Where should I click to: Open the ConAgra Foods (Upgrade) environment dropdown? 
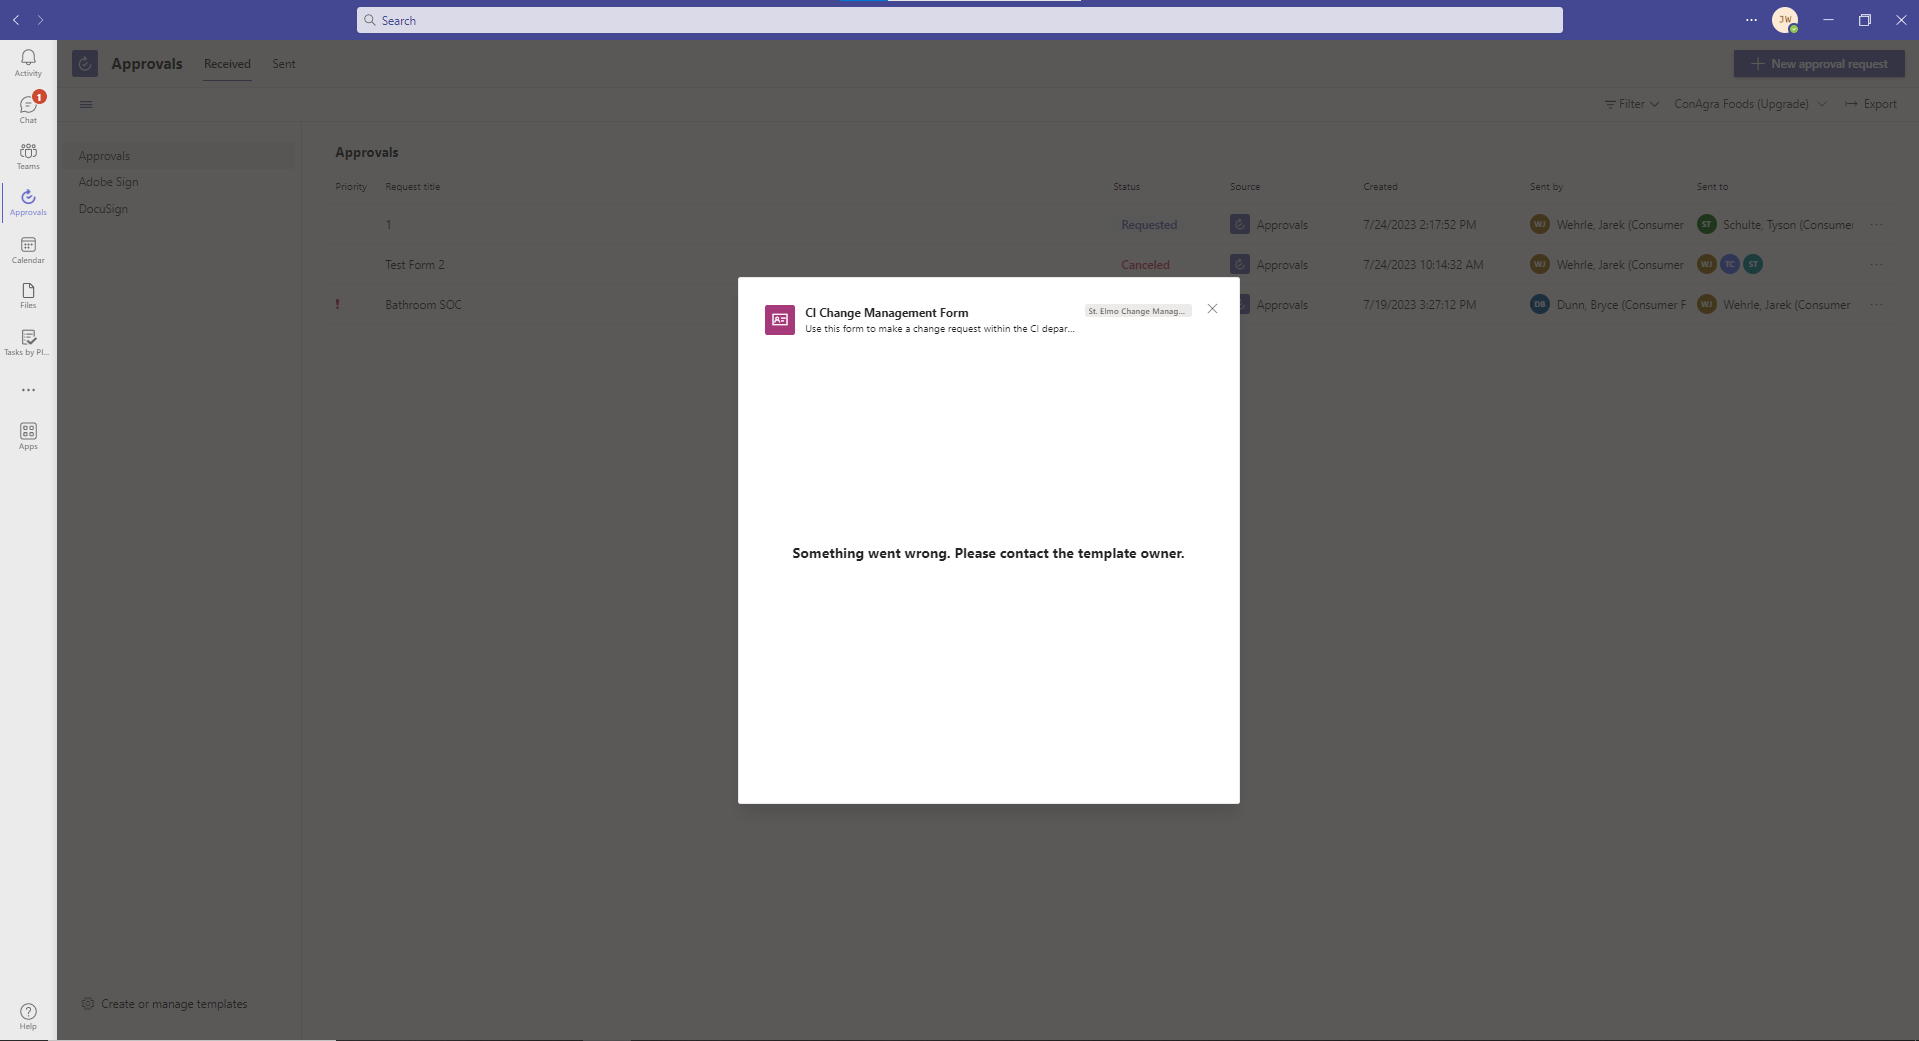tap(1749, 103)
